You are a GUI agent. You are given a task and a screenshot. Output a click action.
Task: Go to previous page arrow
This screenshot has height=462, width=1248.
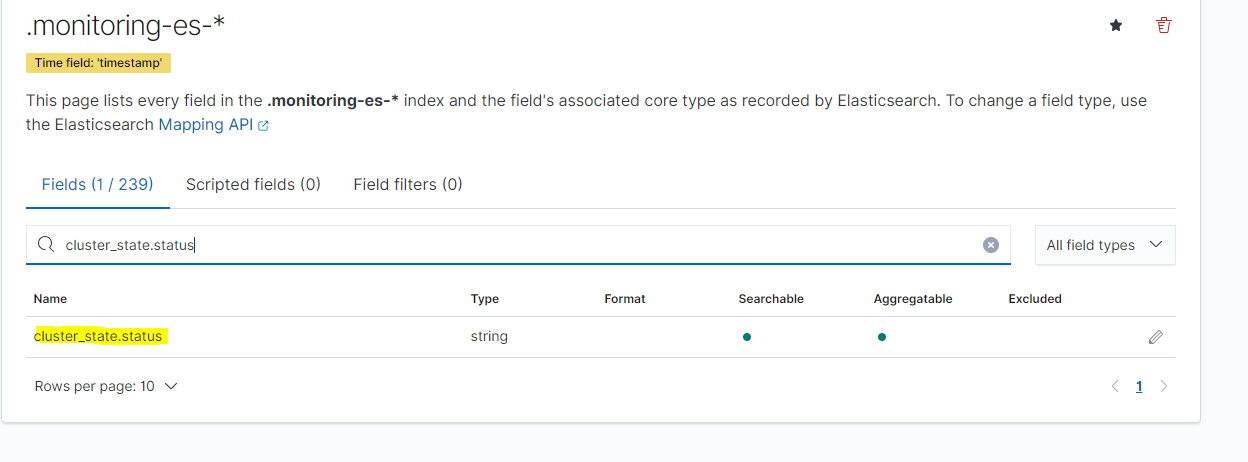point(1115,386)
